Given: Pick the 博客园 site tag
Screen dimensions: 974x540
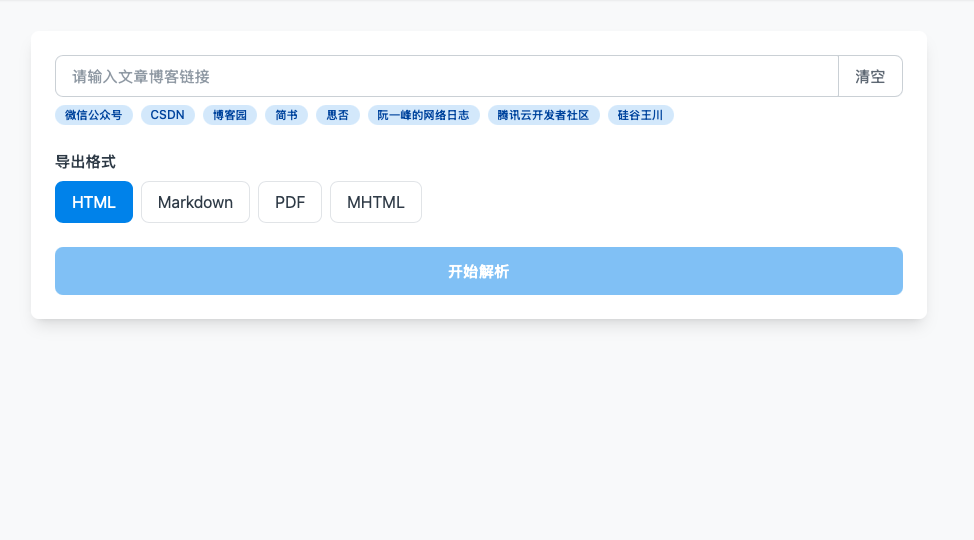Looking at the screenshot, I should (229, 115).
